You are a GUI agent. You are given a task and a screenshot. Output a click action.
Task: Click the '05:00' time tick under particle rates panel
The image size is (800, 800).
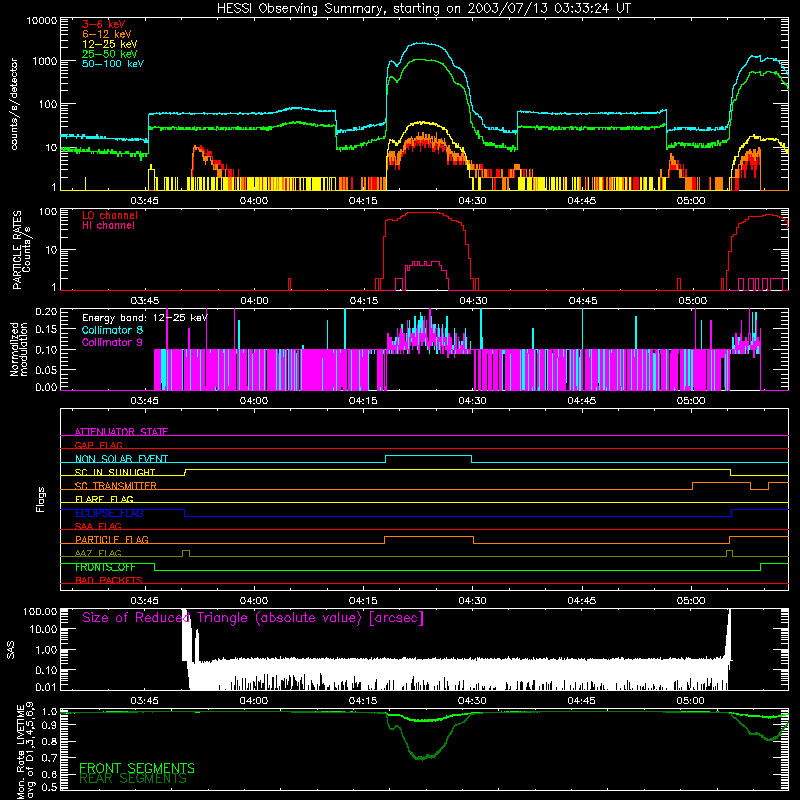pos(692,301)
